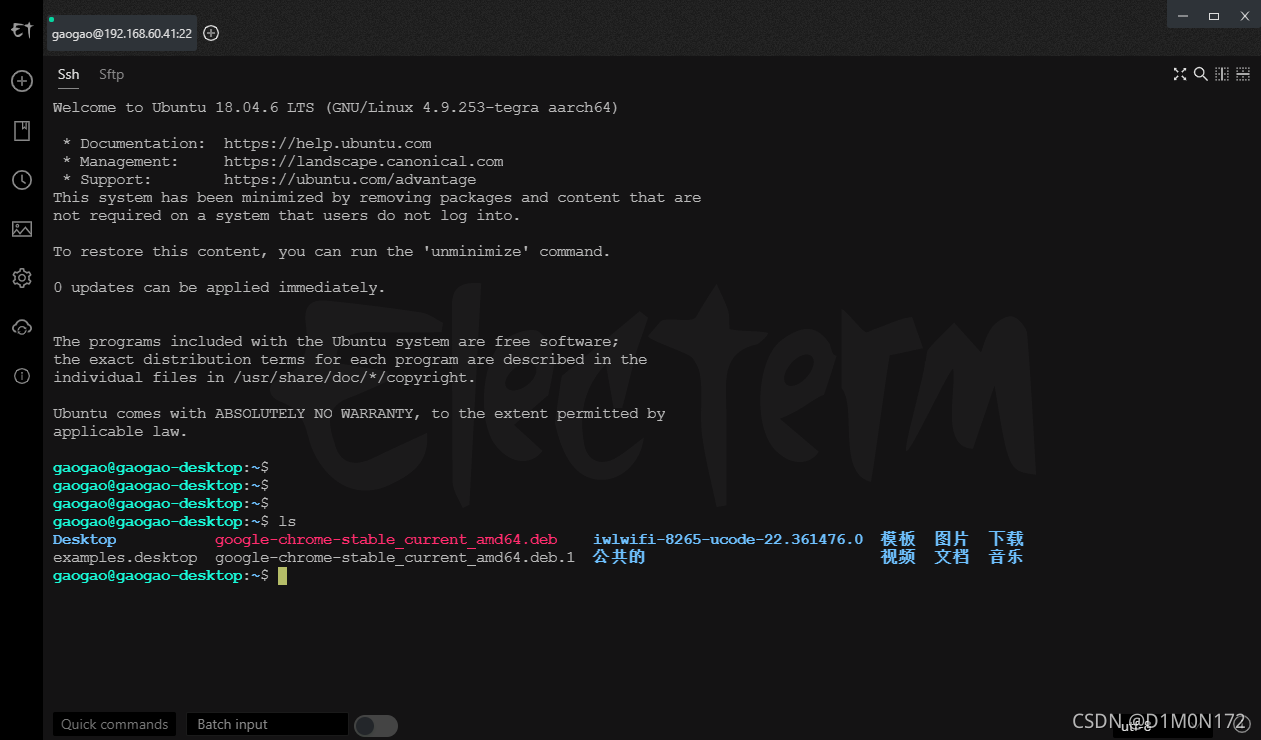Switch to the Ssh tab
The image size is (1261, 740).
(68, 74)
